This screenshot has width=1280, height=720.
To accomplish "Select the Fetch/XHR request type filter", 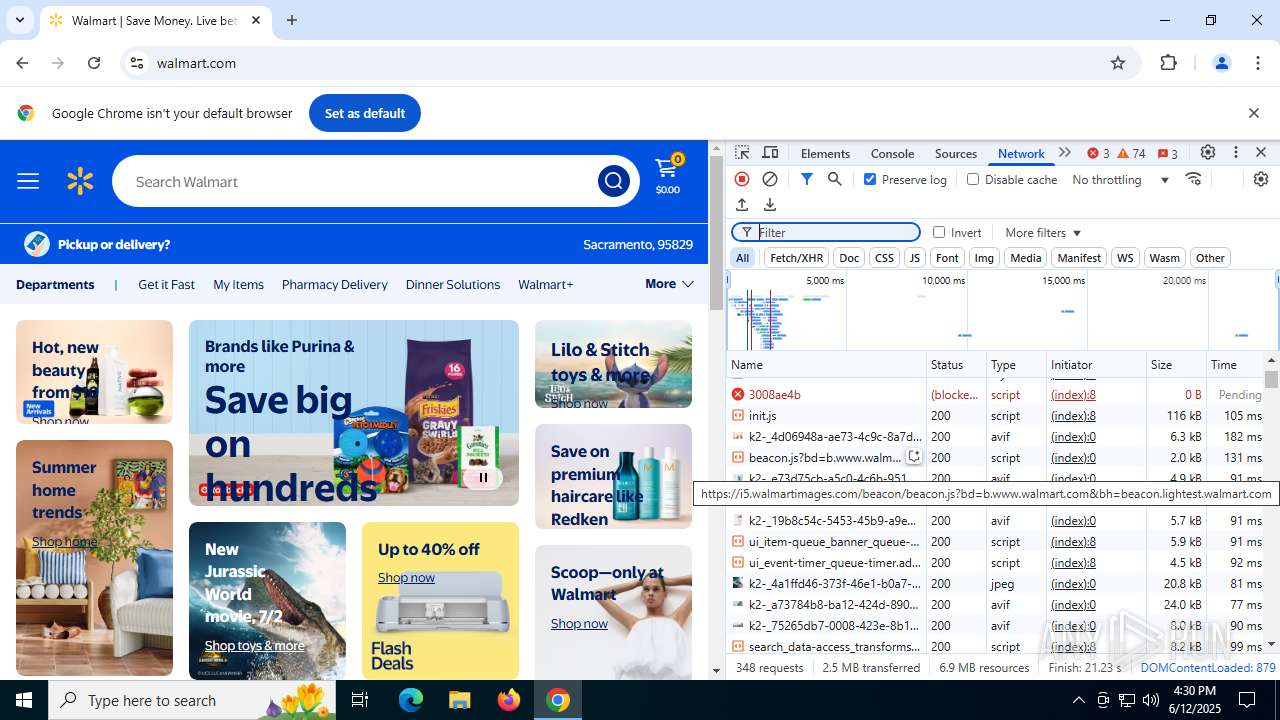I will pos(796,258).
